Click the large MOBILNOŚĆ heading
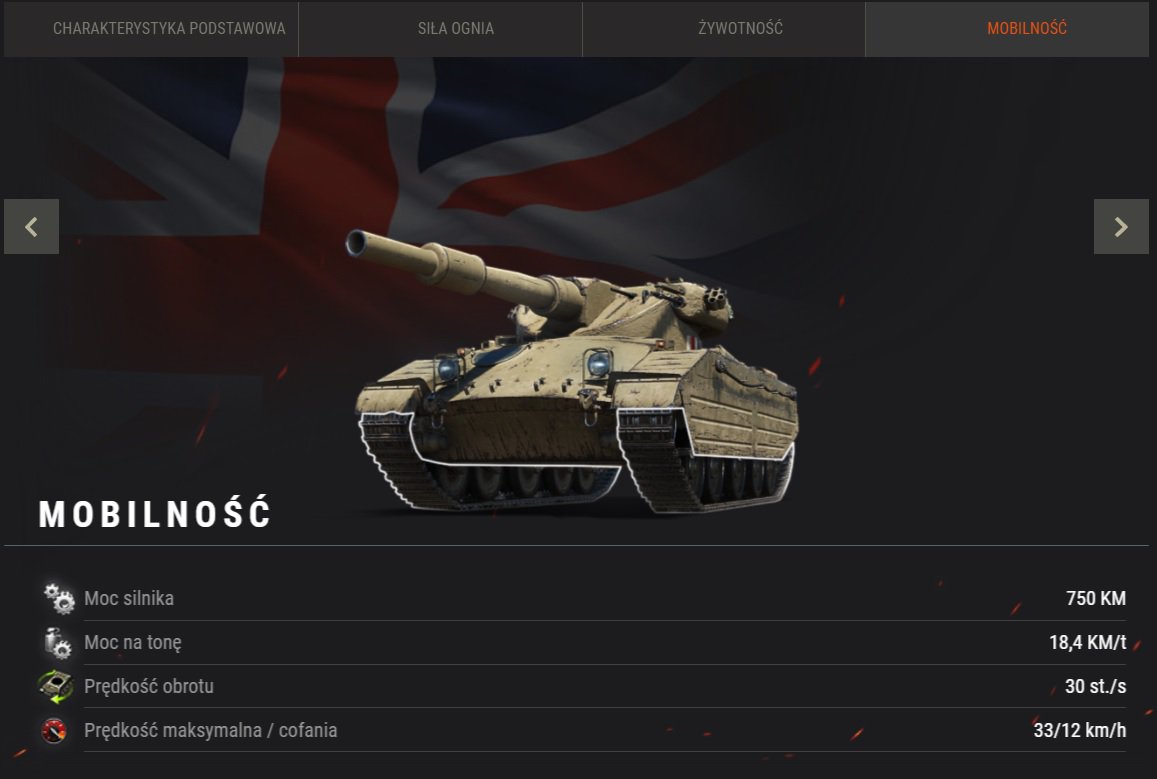The width and height of the screenshot is (1157, 779). 155,513
